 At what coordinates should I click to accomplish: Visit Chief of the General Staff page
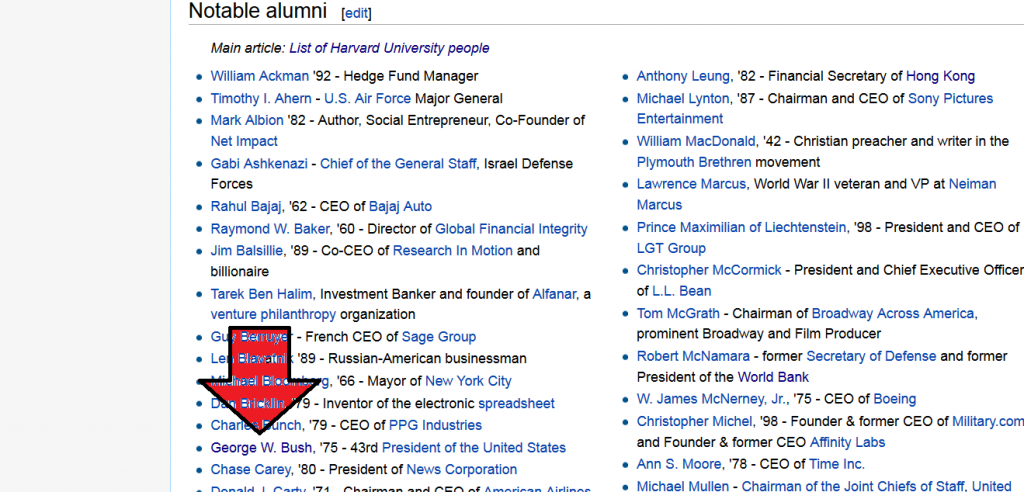[398, 163]
